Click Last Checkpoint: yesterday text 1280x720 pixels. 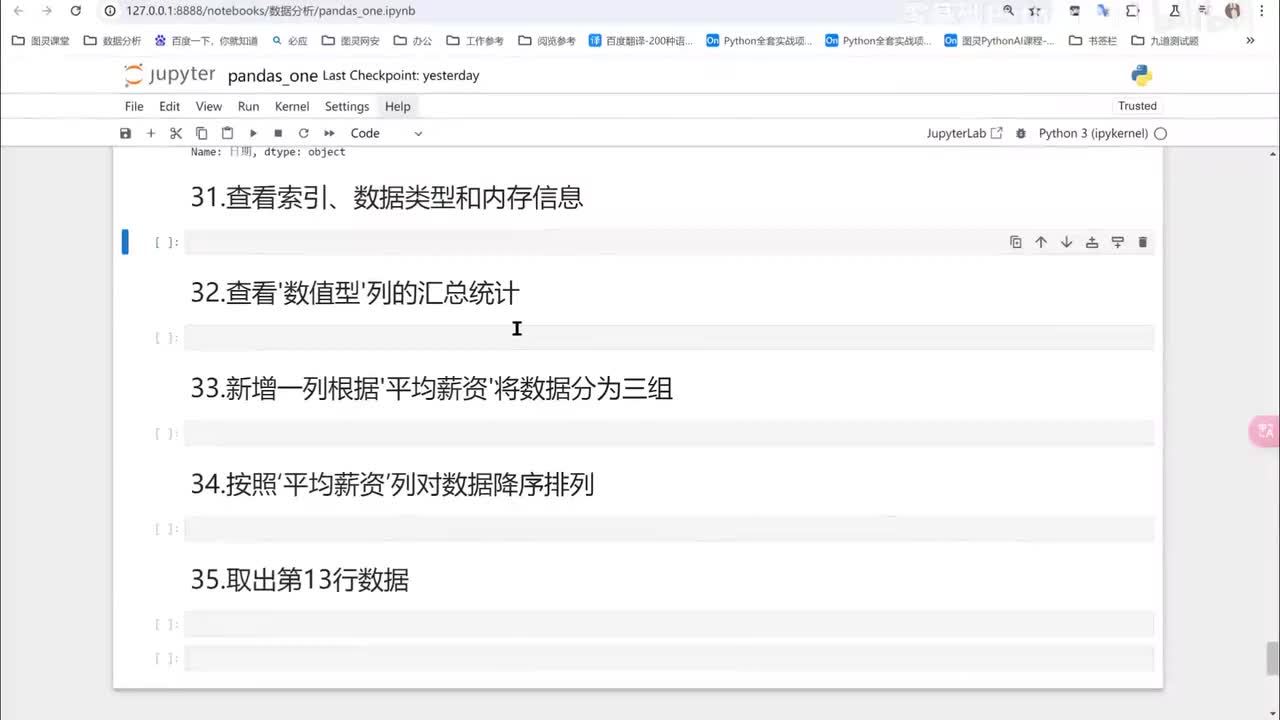pyautogui.click(x=401, y=76)
